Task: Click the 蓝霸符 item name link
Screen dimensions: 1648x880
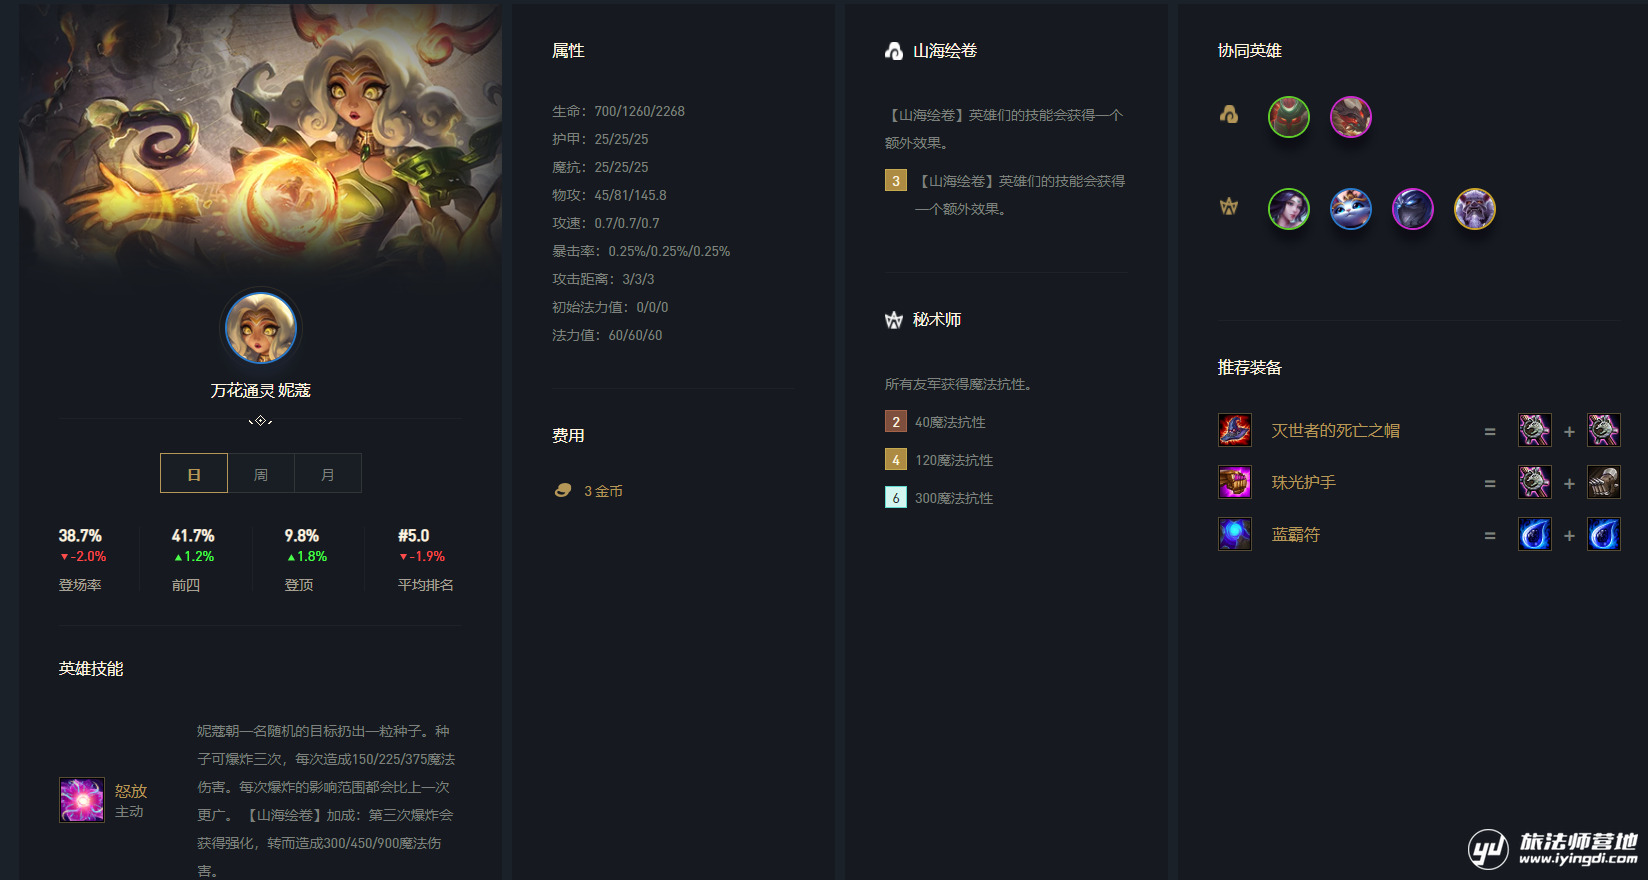Action: point(1296,535)
